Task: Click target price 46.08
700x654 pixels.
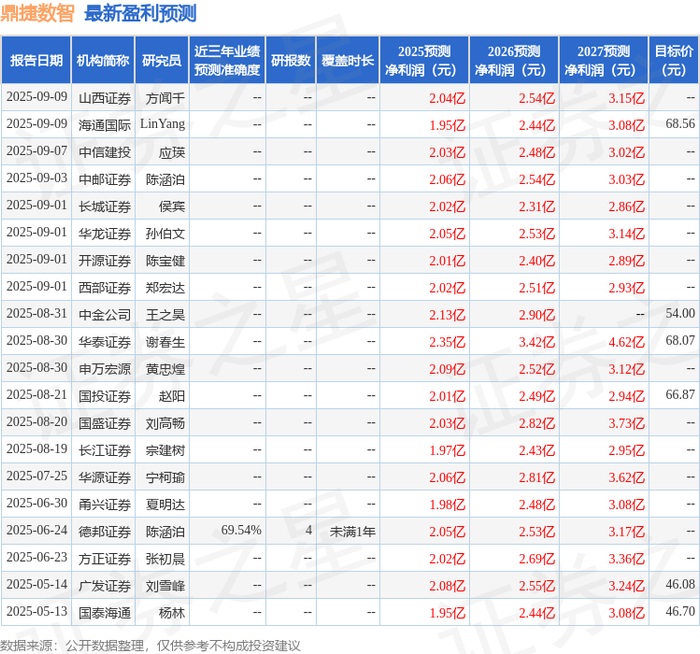Action: point(680,584)
